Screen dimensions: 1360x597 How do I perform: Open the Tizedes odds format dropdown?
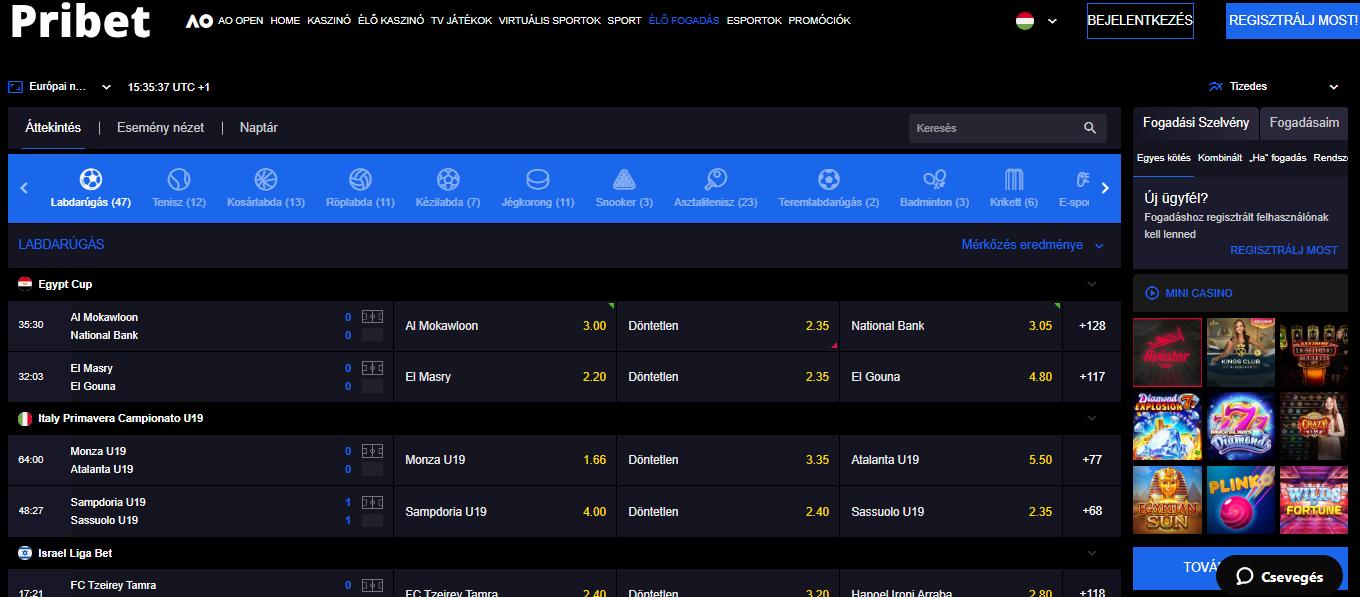coord(1334,87)
